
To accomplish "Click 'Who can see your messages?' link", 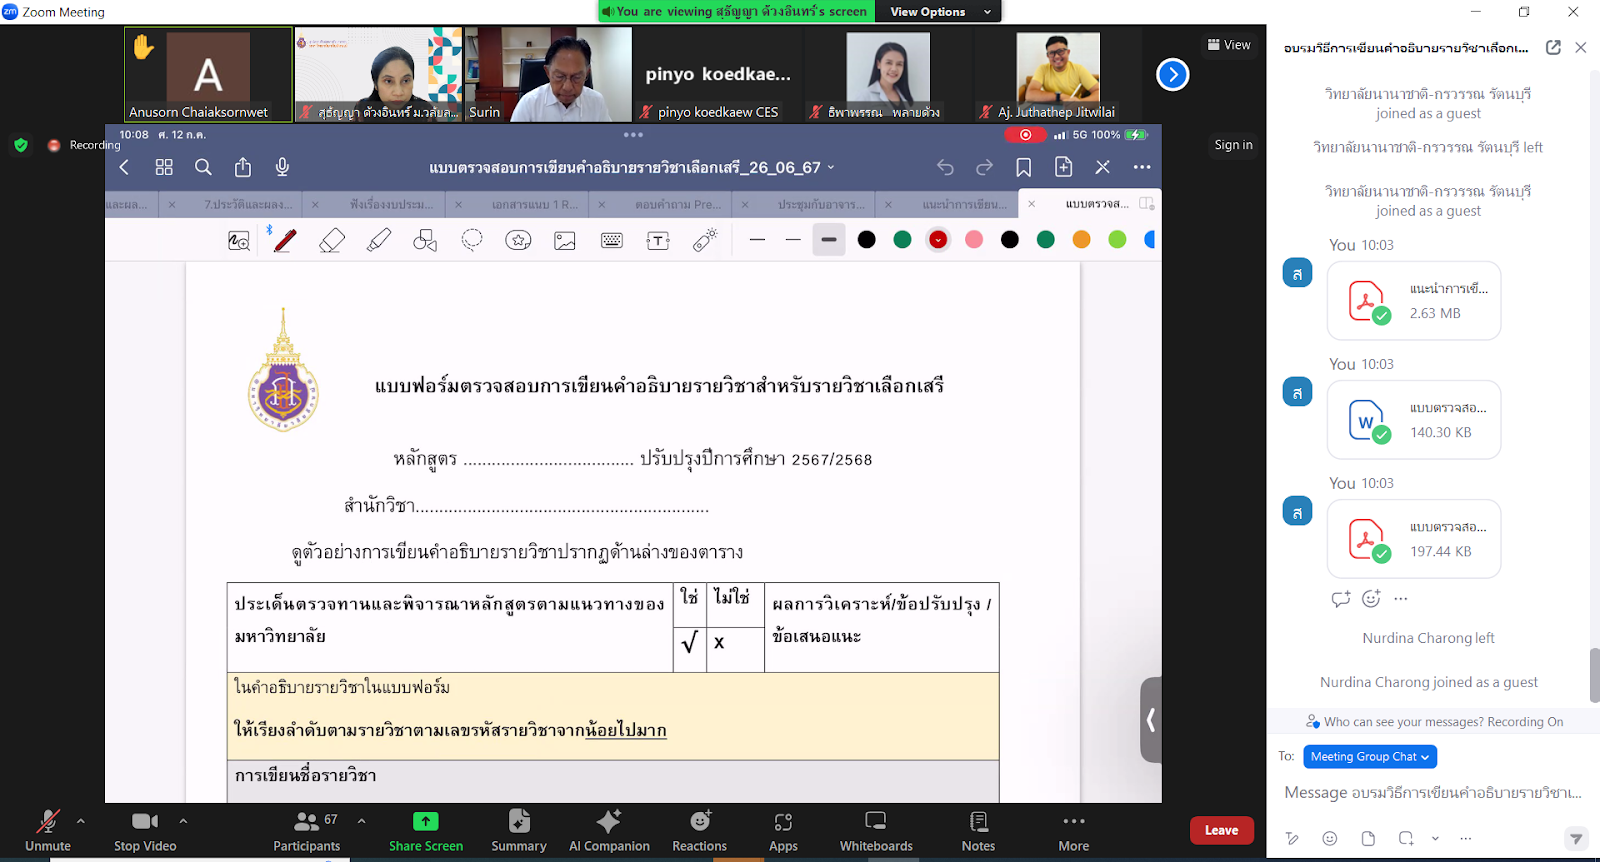I will point(1443,722).
